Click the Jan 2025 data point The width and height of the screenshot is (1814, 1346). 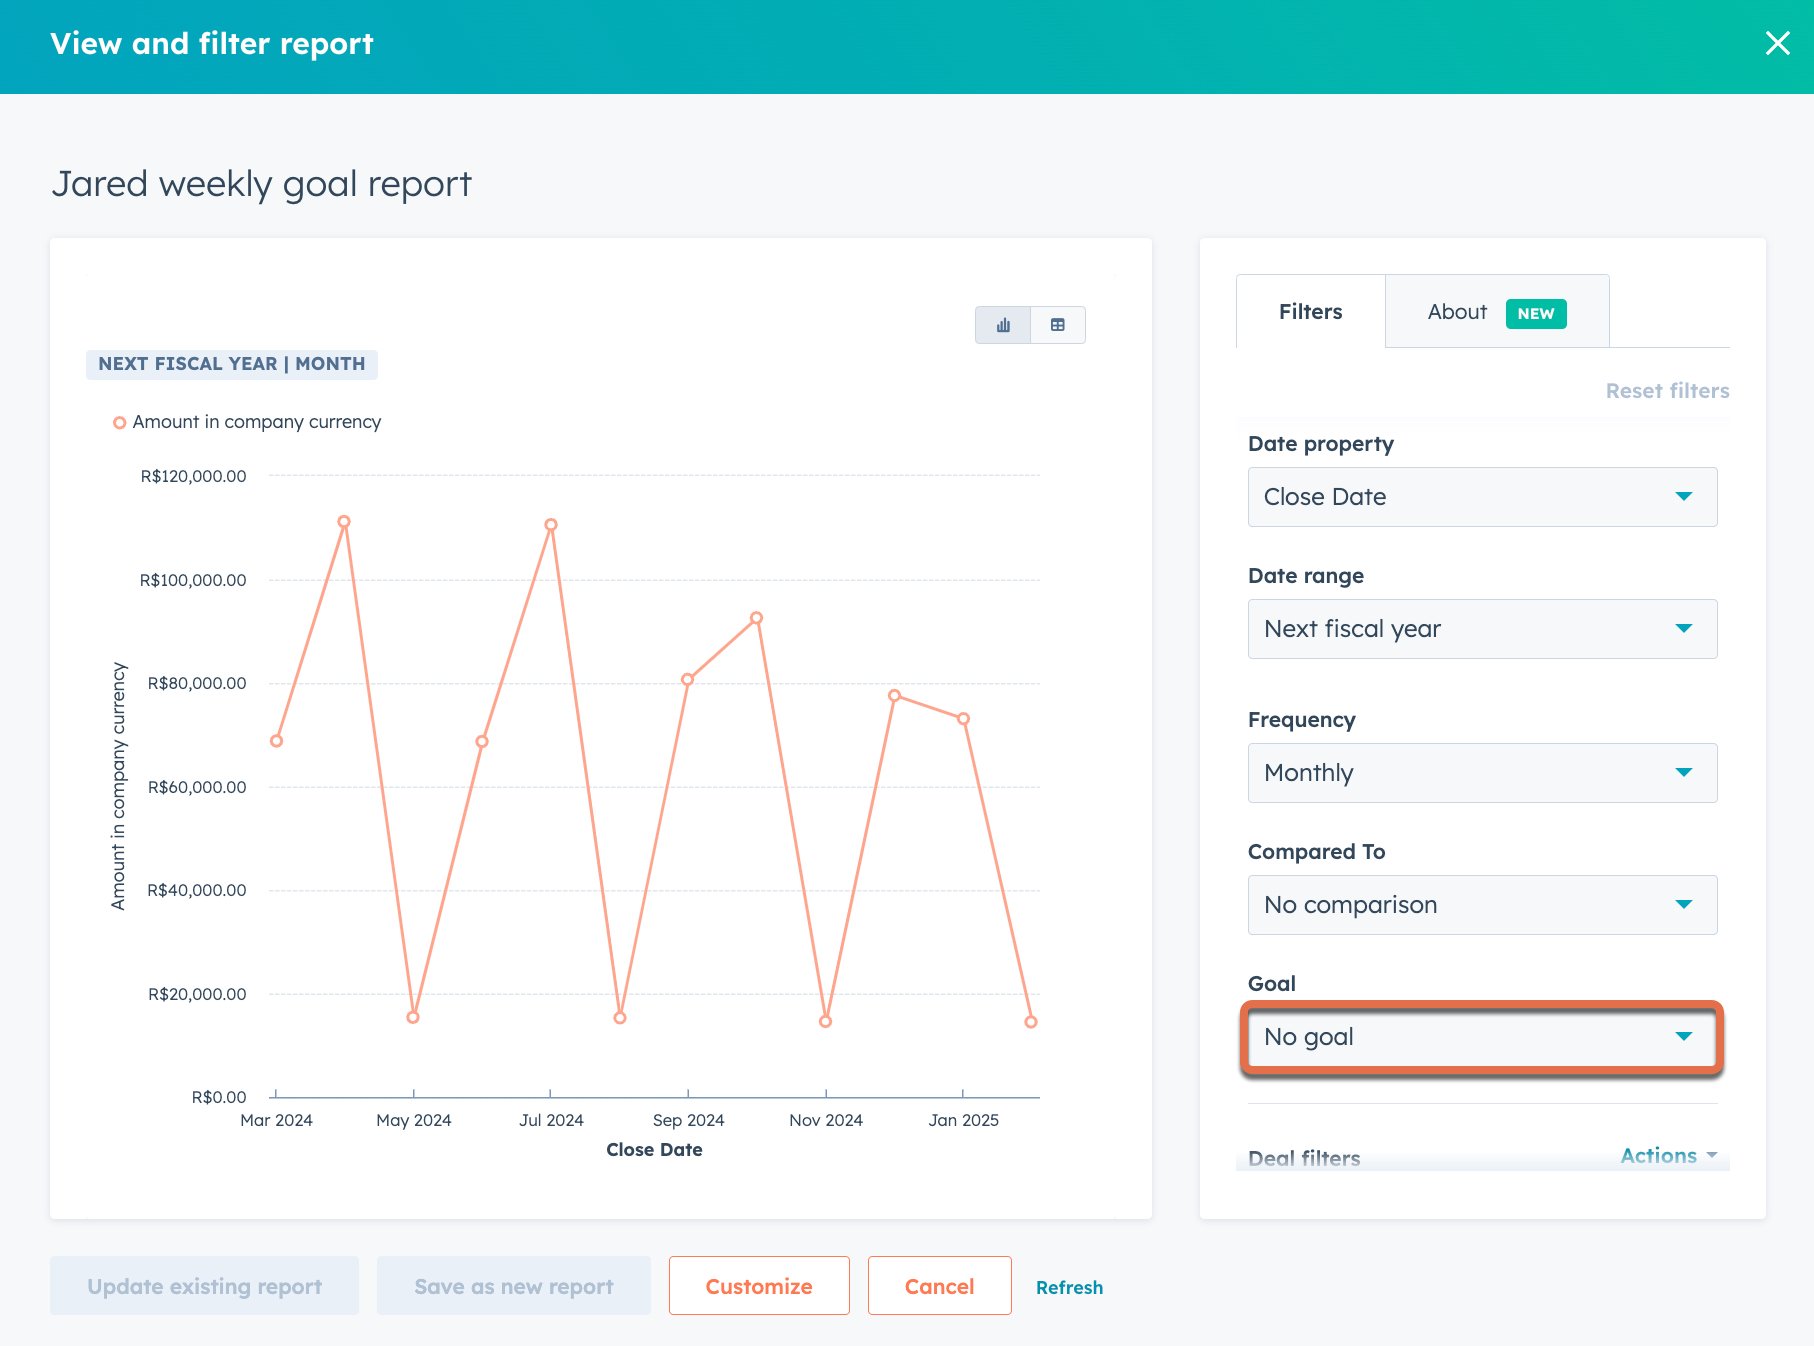[x=963, y=717]
